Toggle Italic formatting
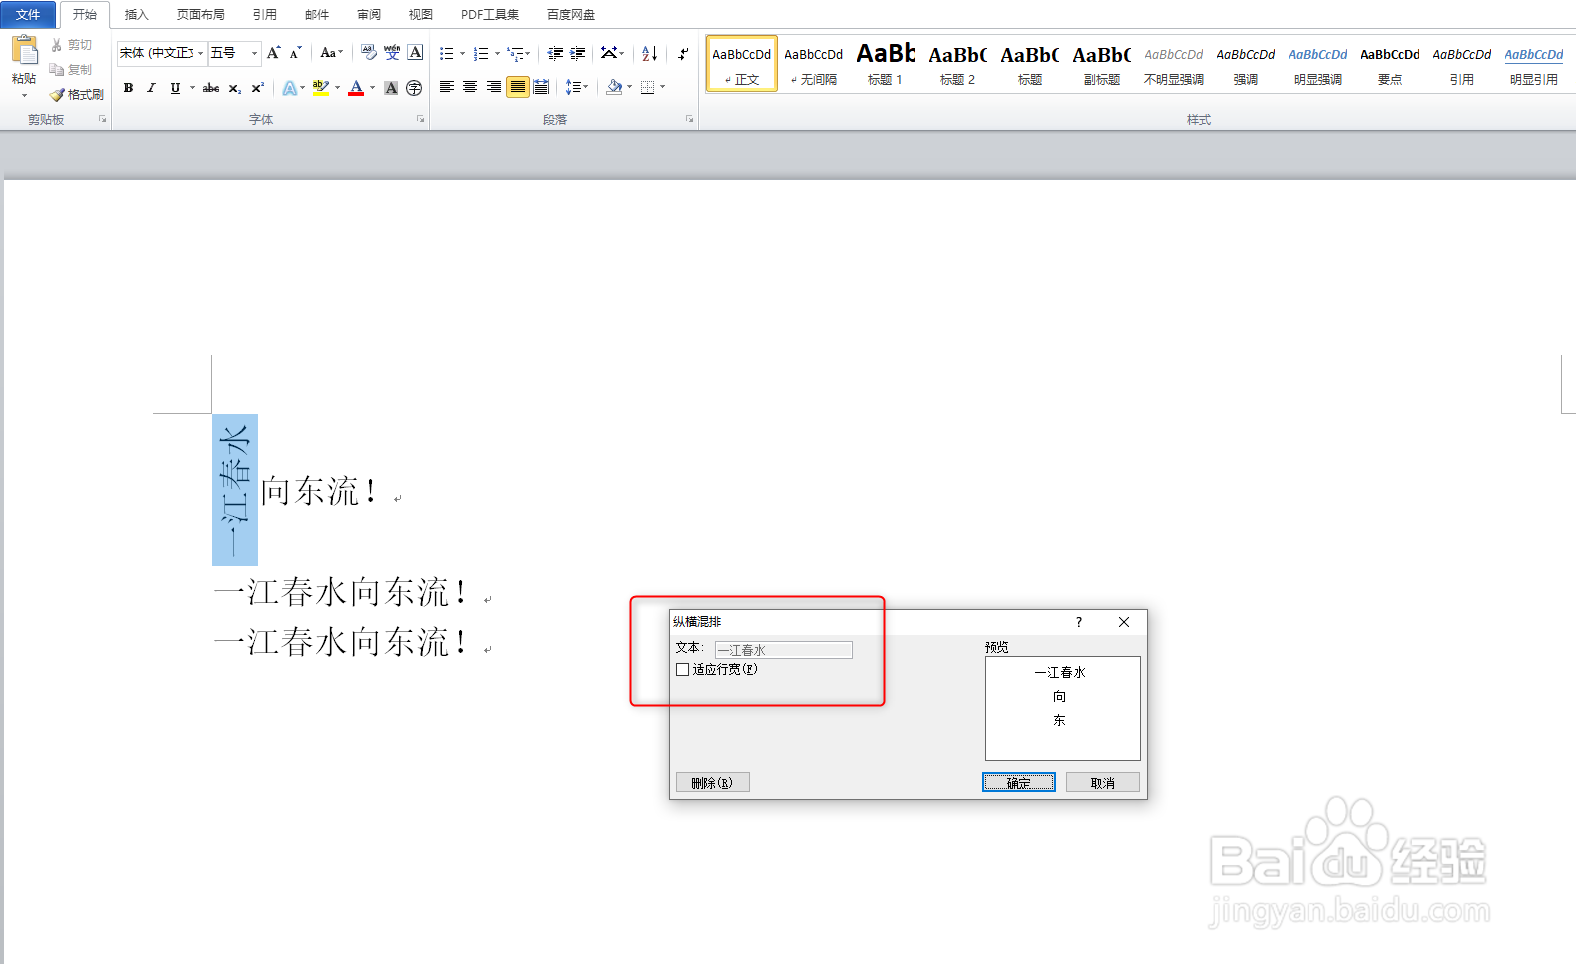Image resolution: width=1576 pixels, height=964 pixels. click(x=151, y=88)
